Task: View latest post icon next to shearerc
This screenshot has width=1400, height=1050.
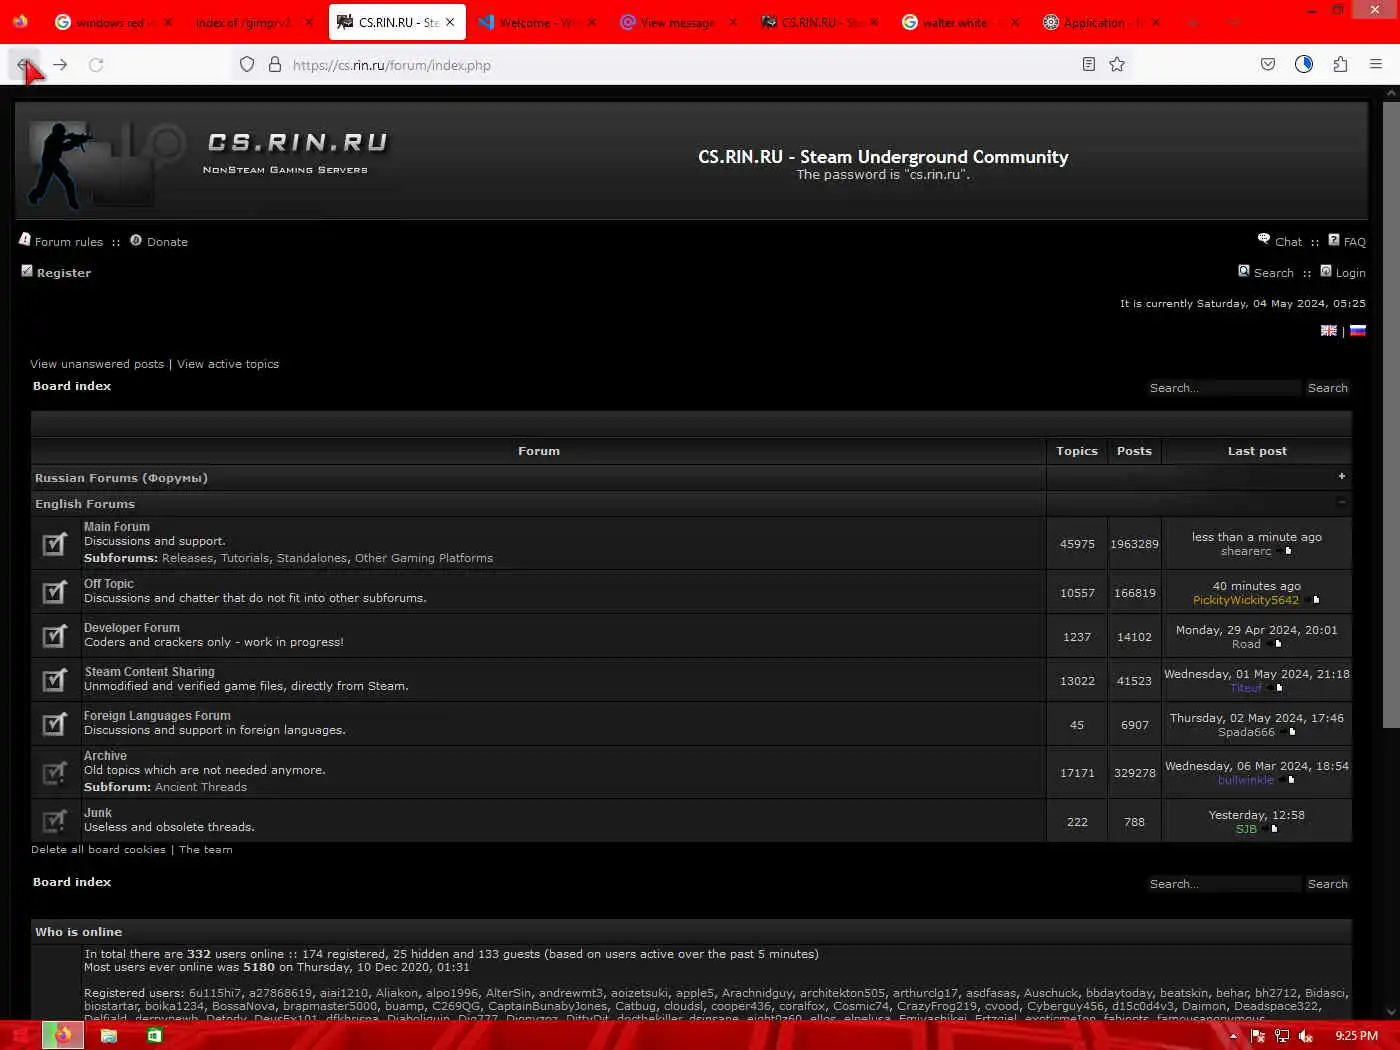Action: coord(1287,552)
